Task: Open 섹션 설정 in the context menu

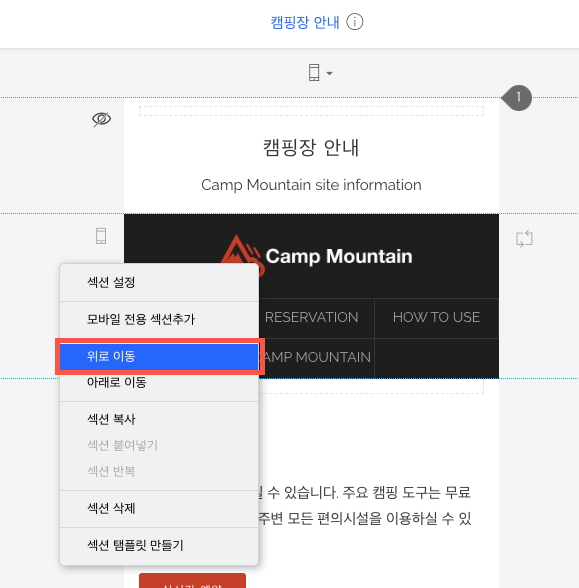Action: click(159, 282)
